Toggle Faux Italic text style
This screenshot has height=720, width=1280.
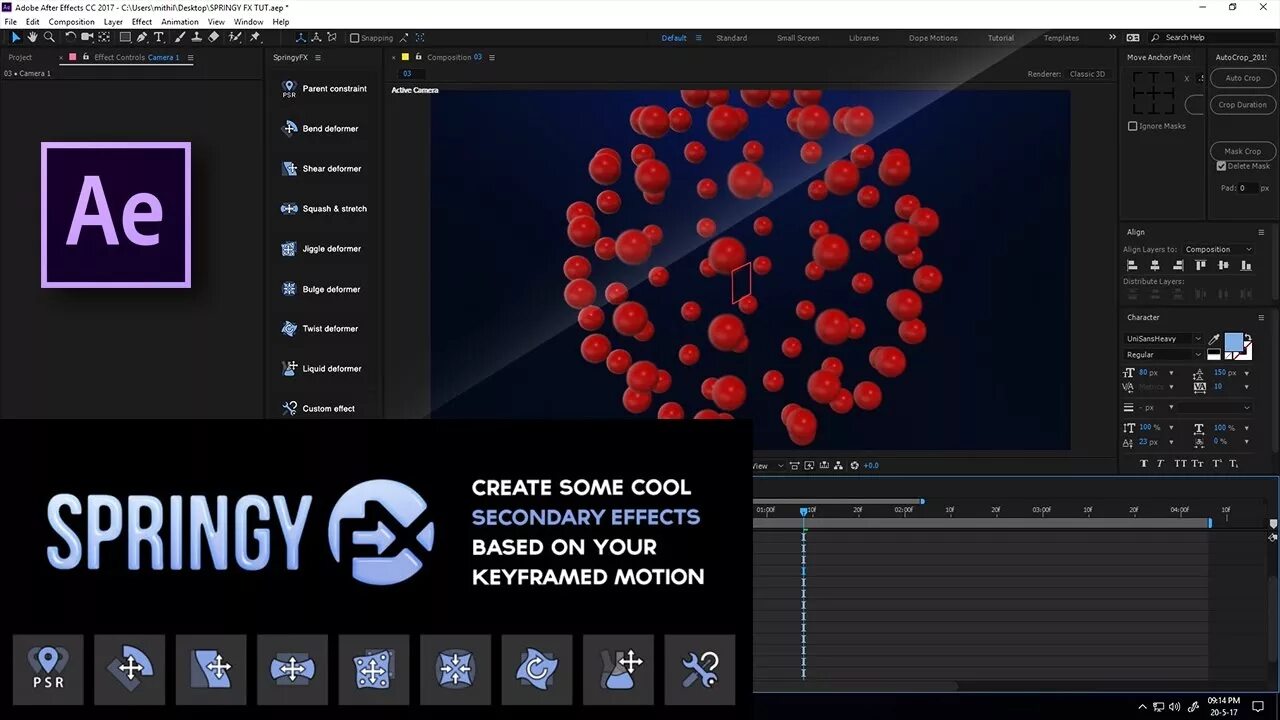(1160, 464)
